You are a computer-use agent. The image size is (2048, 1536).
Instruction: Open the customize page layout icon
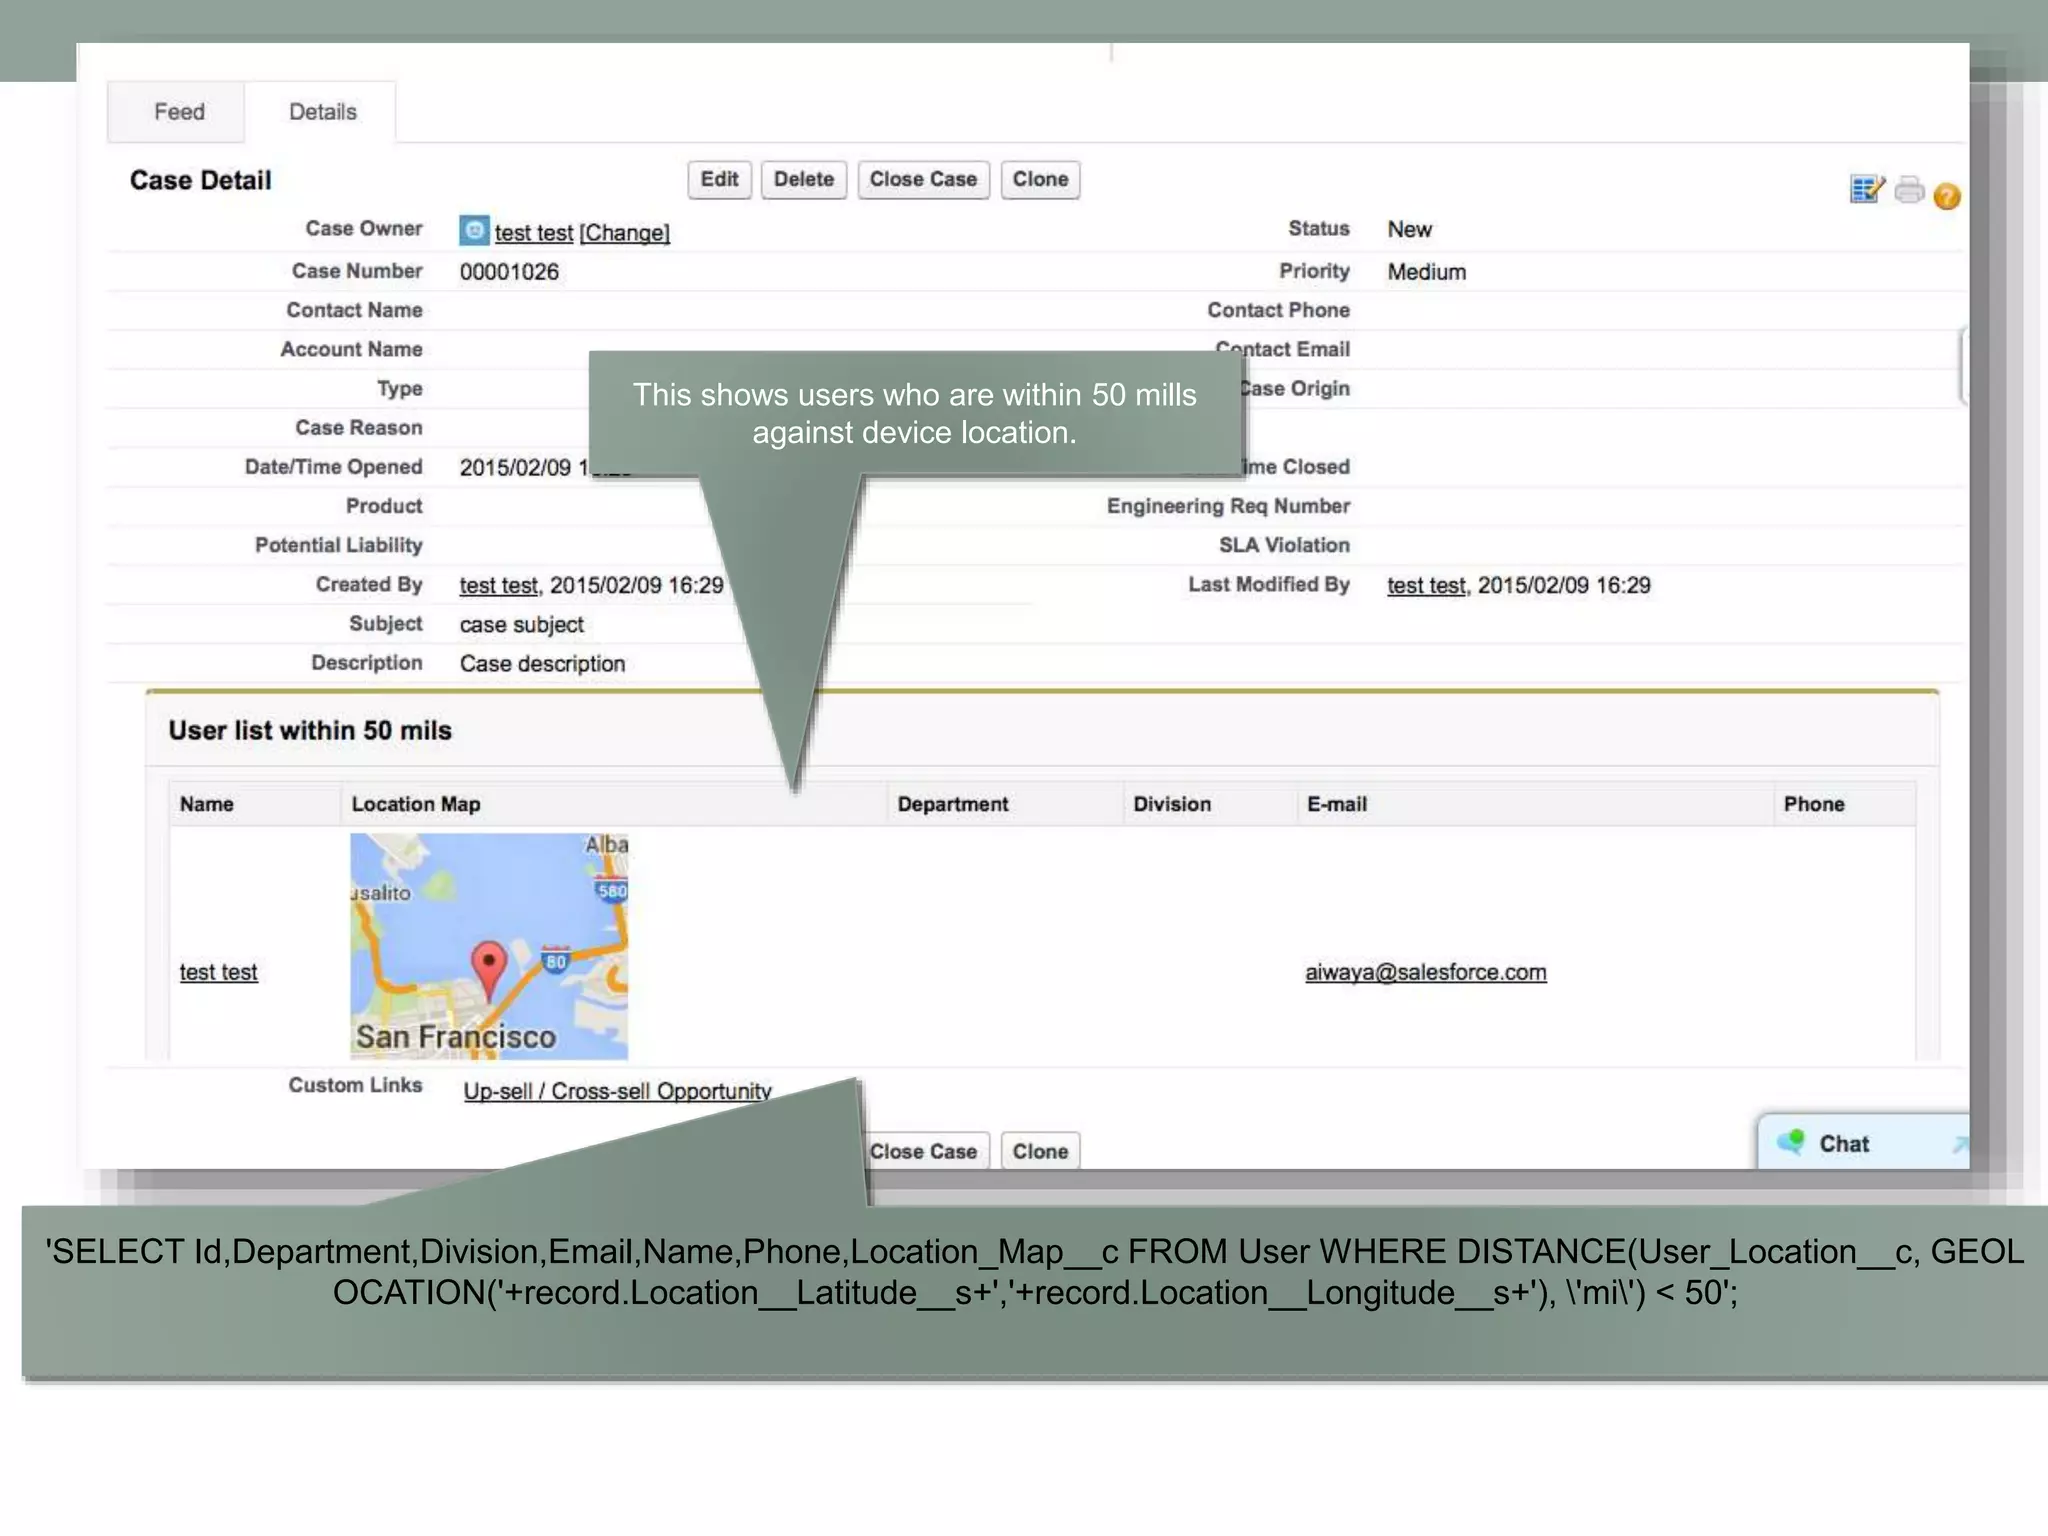point(1867,189)
